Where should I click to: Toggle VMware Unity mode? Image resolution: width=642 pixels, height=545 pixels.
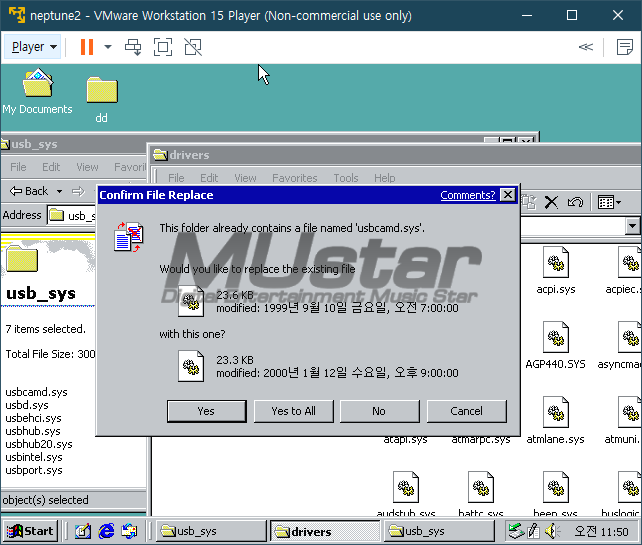[x=193, y=47]
